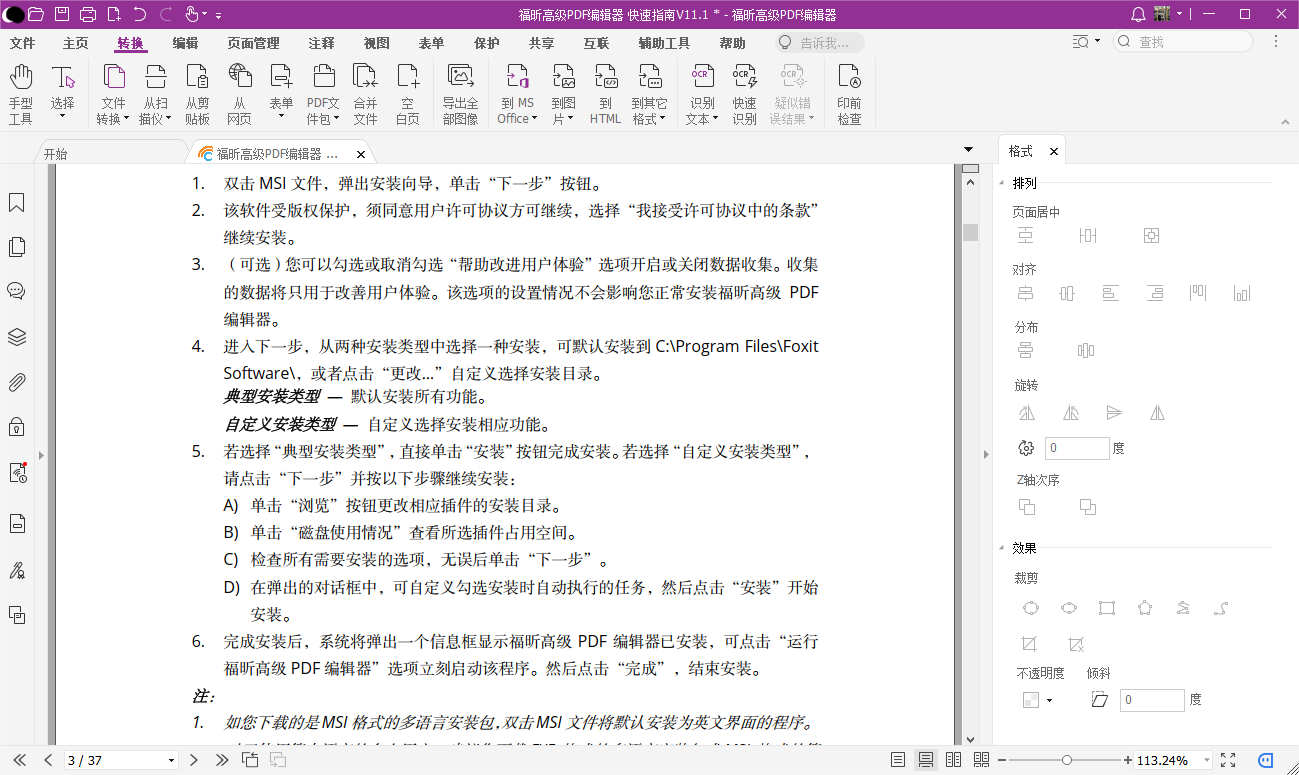Select the Hand tool (手型工具)
The width and height of the screenshot is (1299, 775).
click(x=21, y=95)
